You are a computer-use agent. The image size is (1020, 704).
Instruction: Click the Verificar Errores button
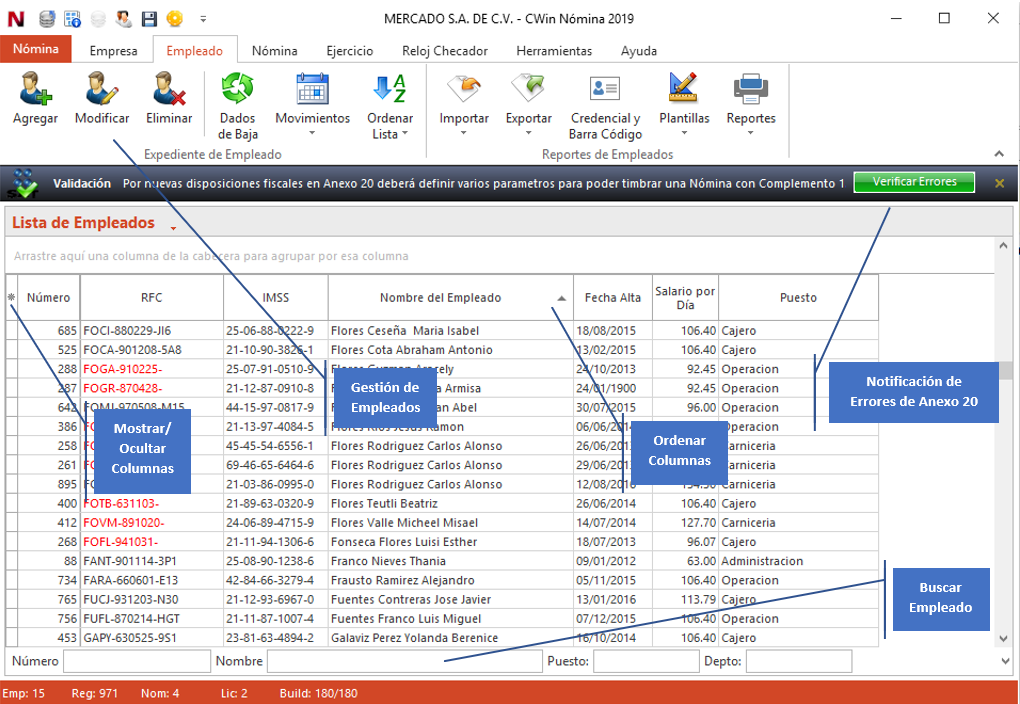[914, 182]
